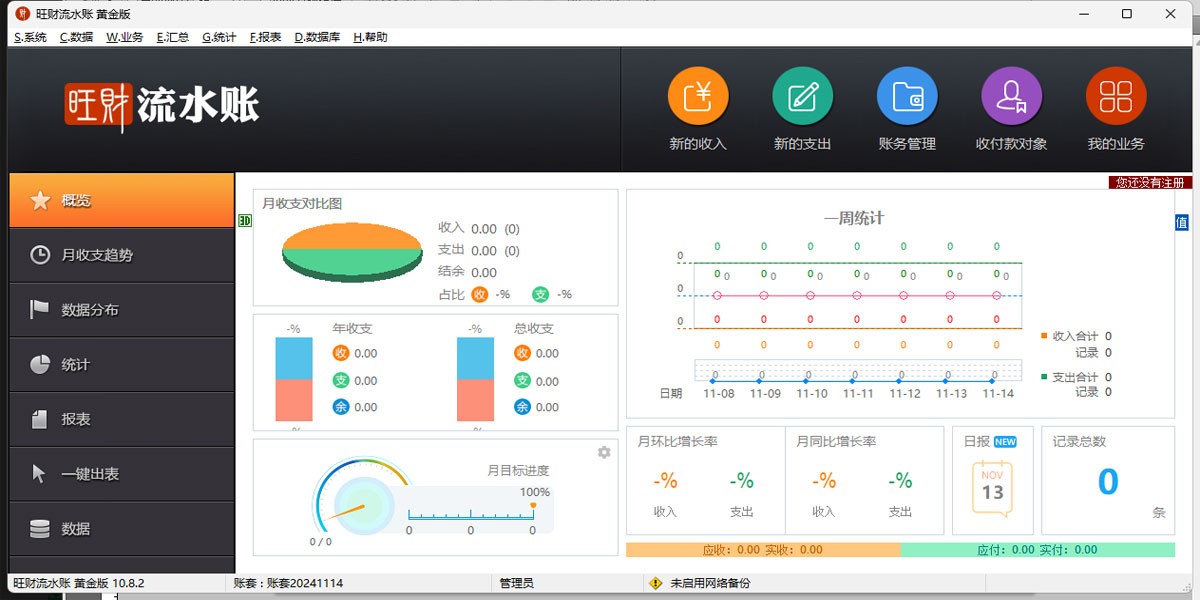This screenshot has width=1200, height=600.
Task: Toggle the blue 值 button on weekly chart
Action: tap(1181, 222)
